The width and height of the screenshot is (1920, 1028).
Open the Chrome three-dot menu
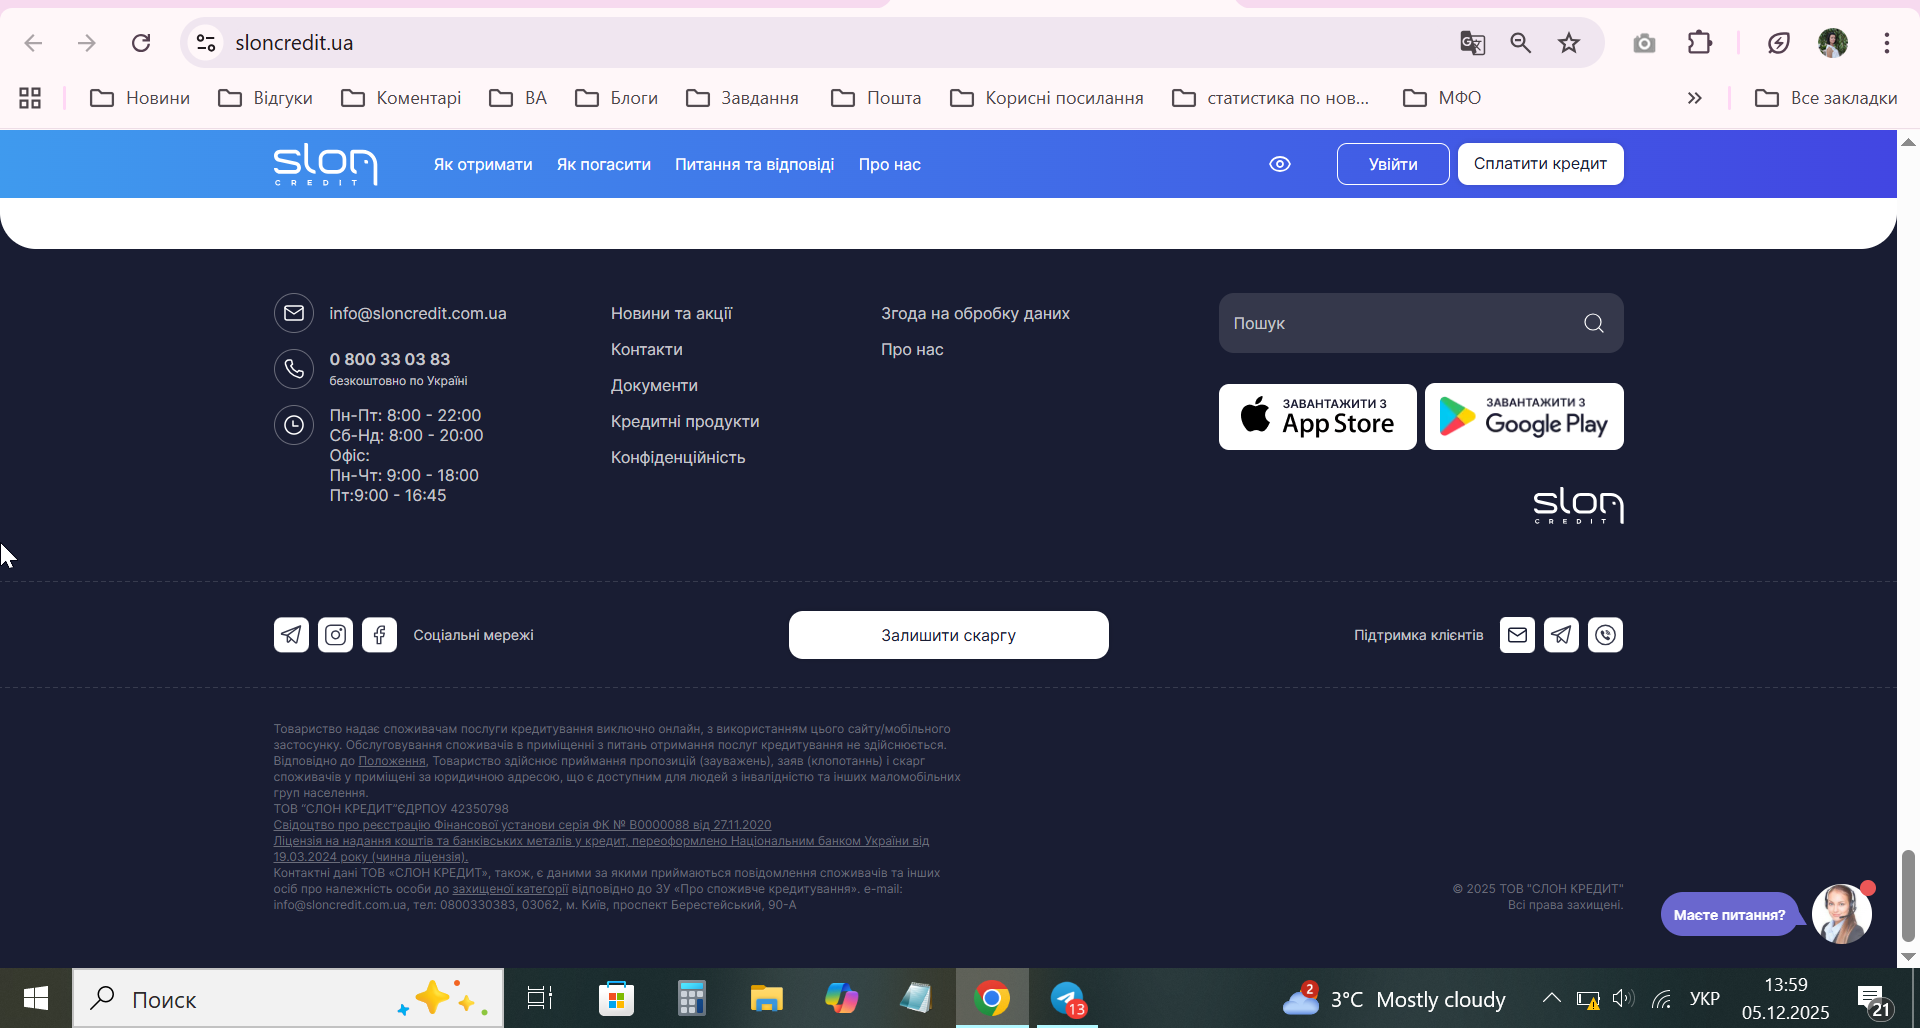pyautogui.click(x=1887, y=43)
